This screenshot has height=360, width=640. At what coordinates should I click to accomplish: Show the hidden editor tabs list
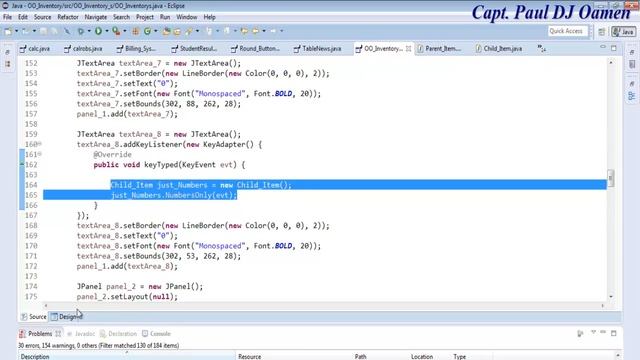click(x=541, y=49)
